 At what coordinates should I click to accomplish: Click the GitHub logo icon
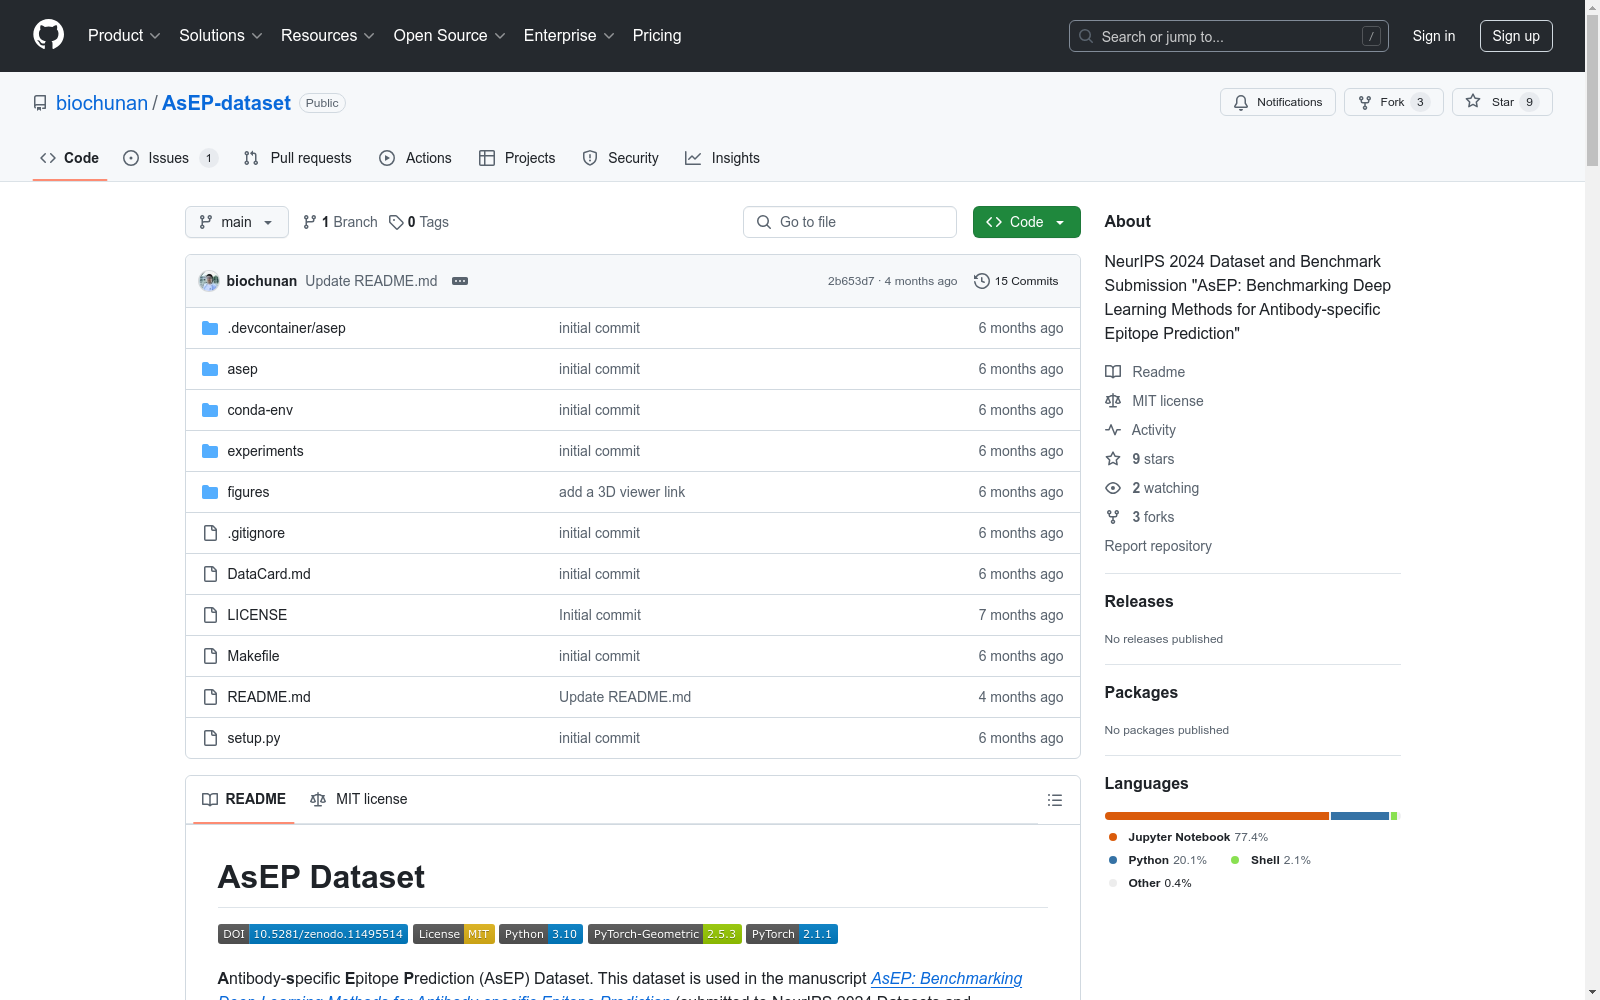coord(48,35)
